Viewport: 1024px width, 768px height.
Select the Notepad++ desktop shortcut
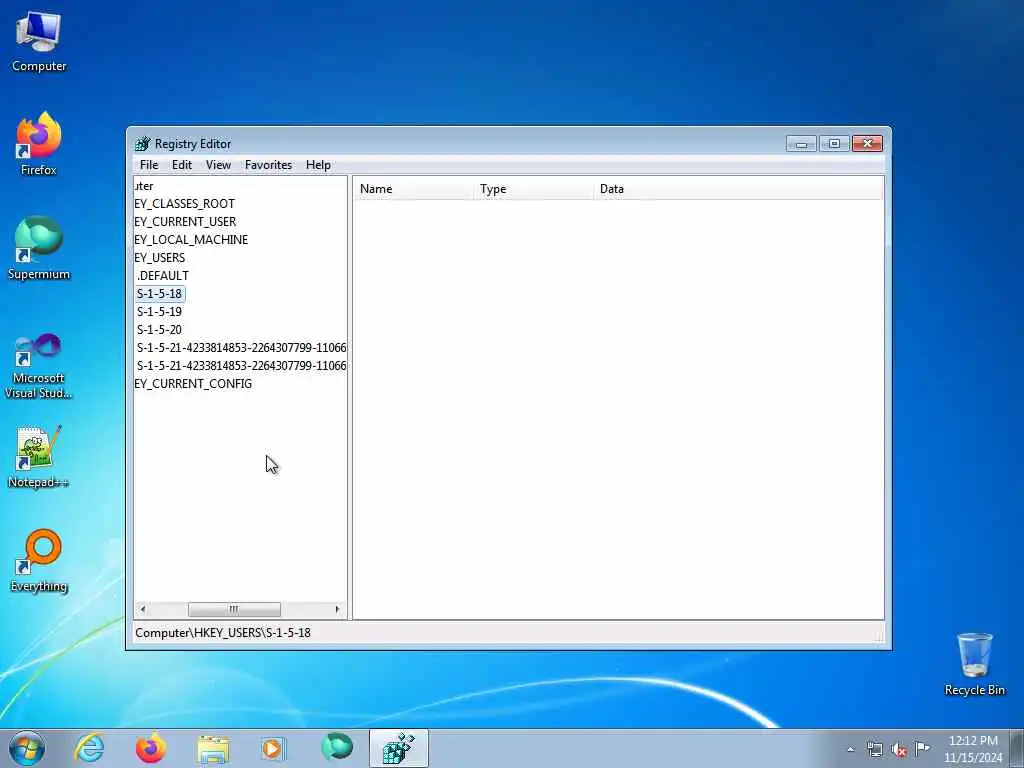(39, 457)
